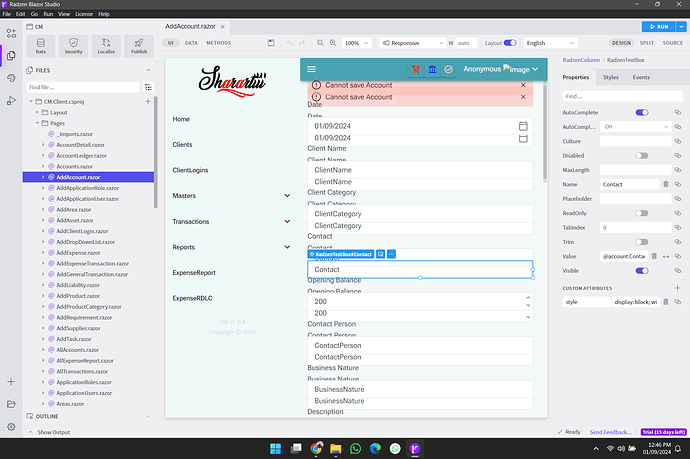The width and height of the screenshot is (690, 459).
Task: Toggle the Layout switch
Action: (x=510, y=43)
